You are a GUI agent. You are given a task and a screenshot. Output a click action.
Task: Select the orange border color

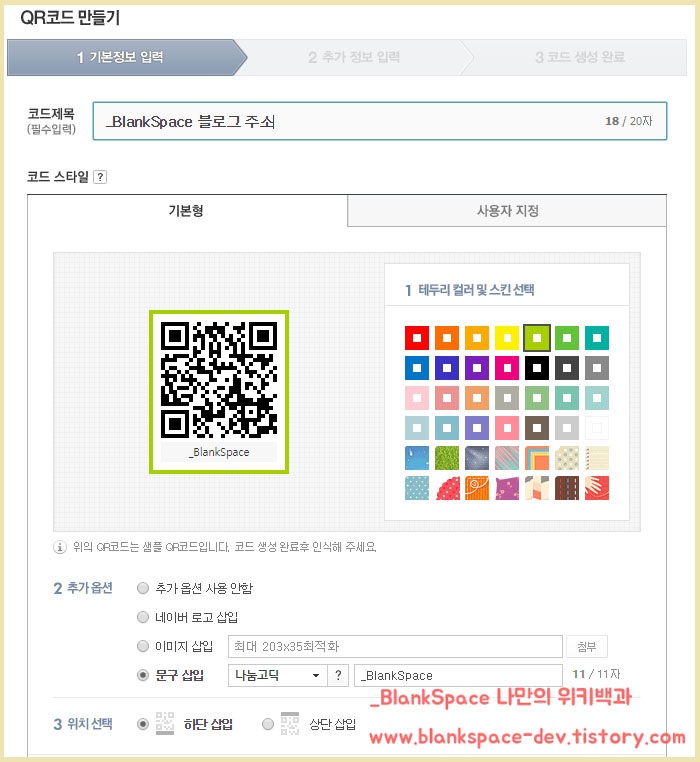pyautogui.click(x=447, y=338)
